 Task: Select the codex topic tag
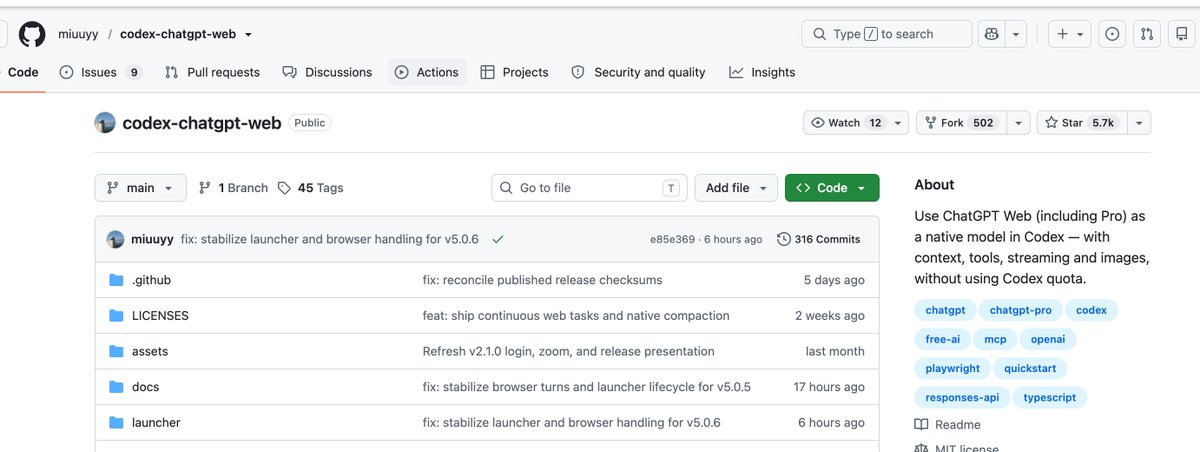click(1091, 310)
